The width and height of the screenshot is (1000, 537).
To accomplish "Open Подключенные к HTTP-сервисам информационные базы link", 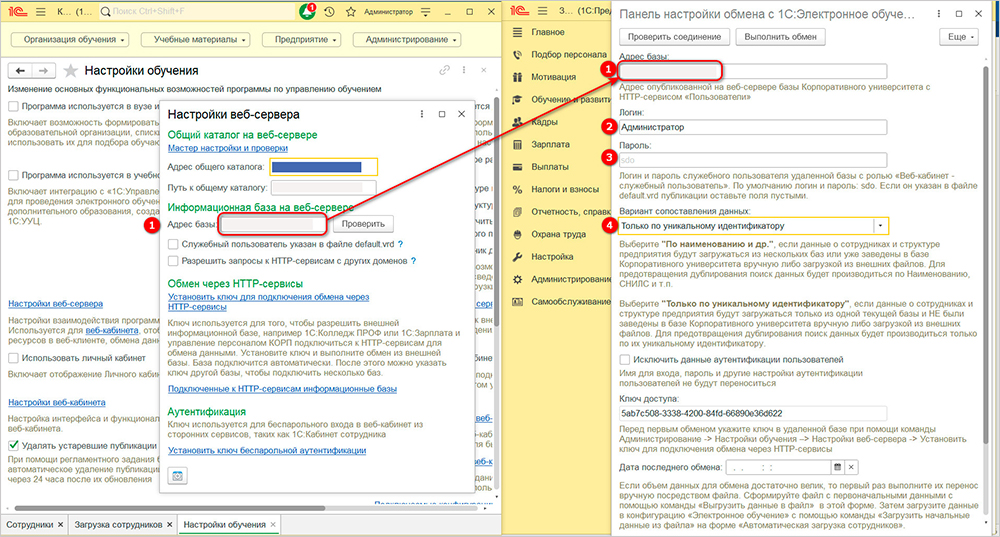I will (282, 388).
